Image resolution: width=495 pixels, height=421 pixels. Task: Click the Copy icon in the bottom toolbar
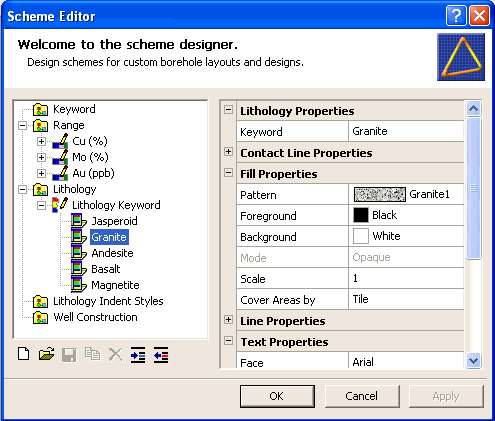pos(92,354)
